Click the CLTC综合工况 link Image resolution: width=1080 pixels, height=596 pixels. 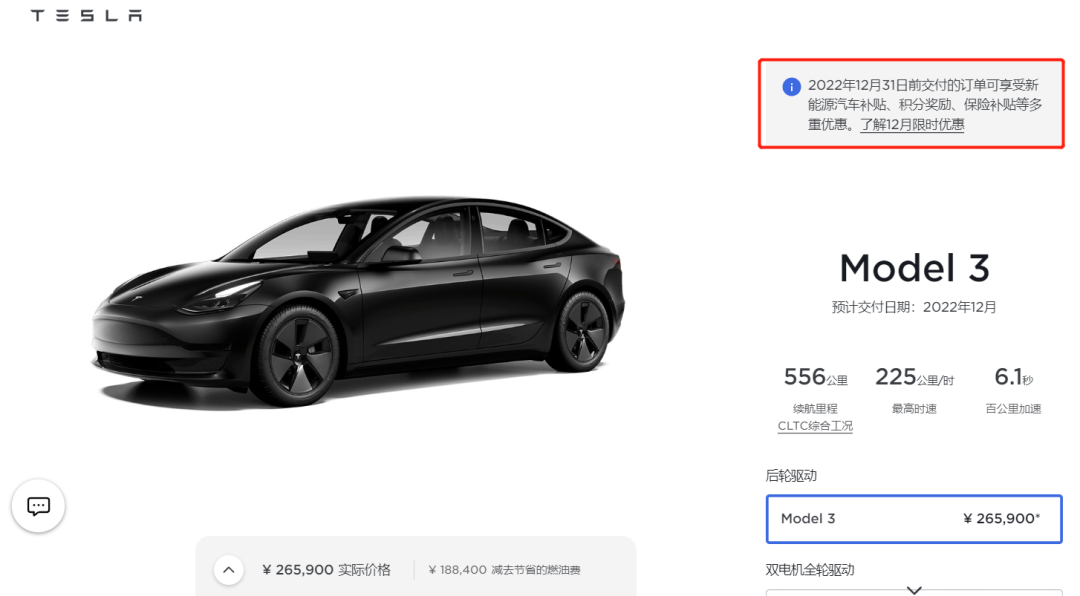tap(815, 426)
